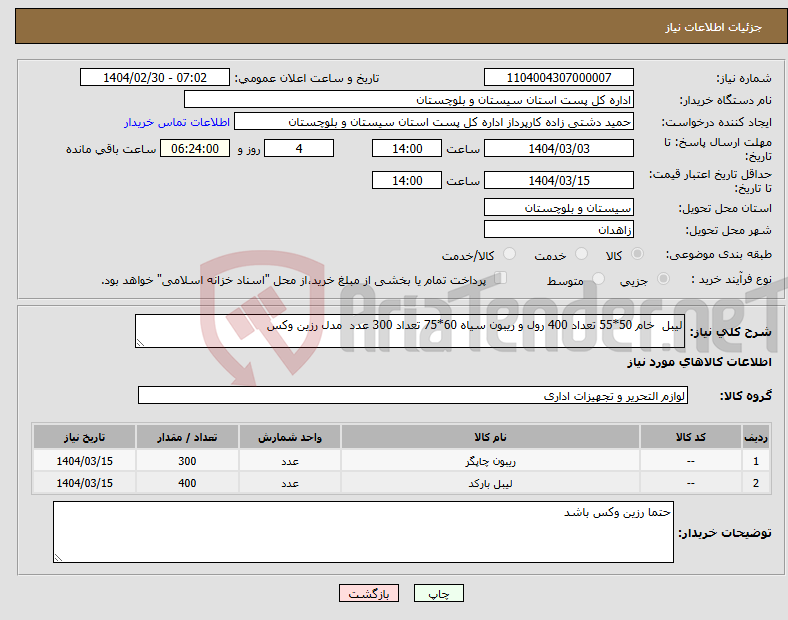
Task: Click the date cell in ریبون چاپگر row
Action: [x=84, y=461]
